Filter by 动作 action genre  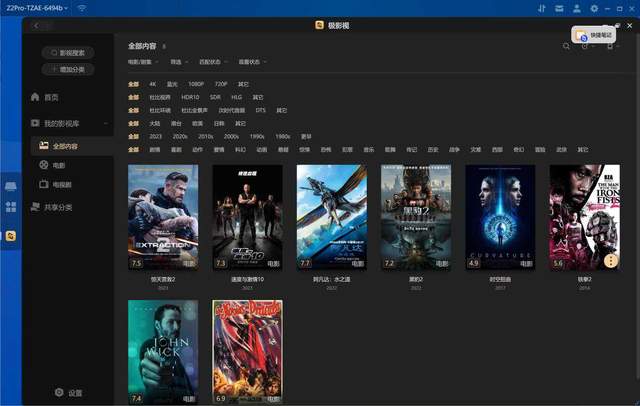click(198, 149)
